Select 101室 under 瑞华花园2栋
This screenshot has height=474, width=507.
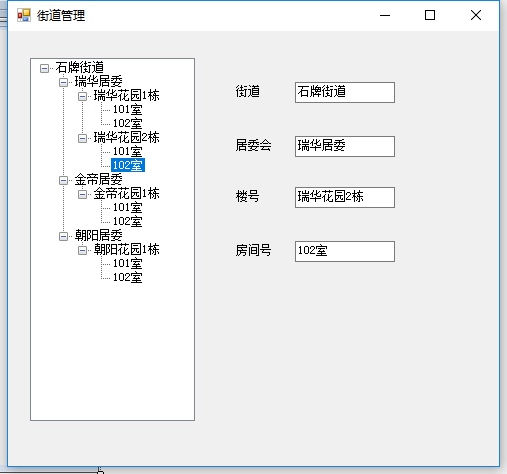(x=127, y=151)
